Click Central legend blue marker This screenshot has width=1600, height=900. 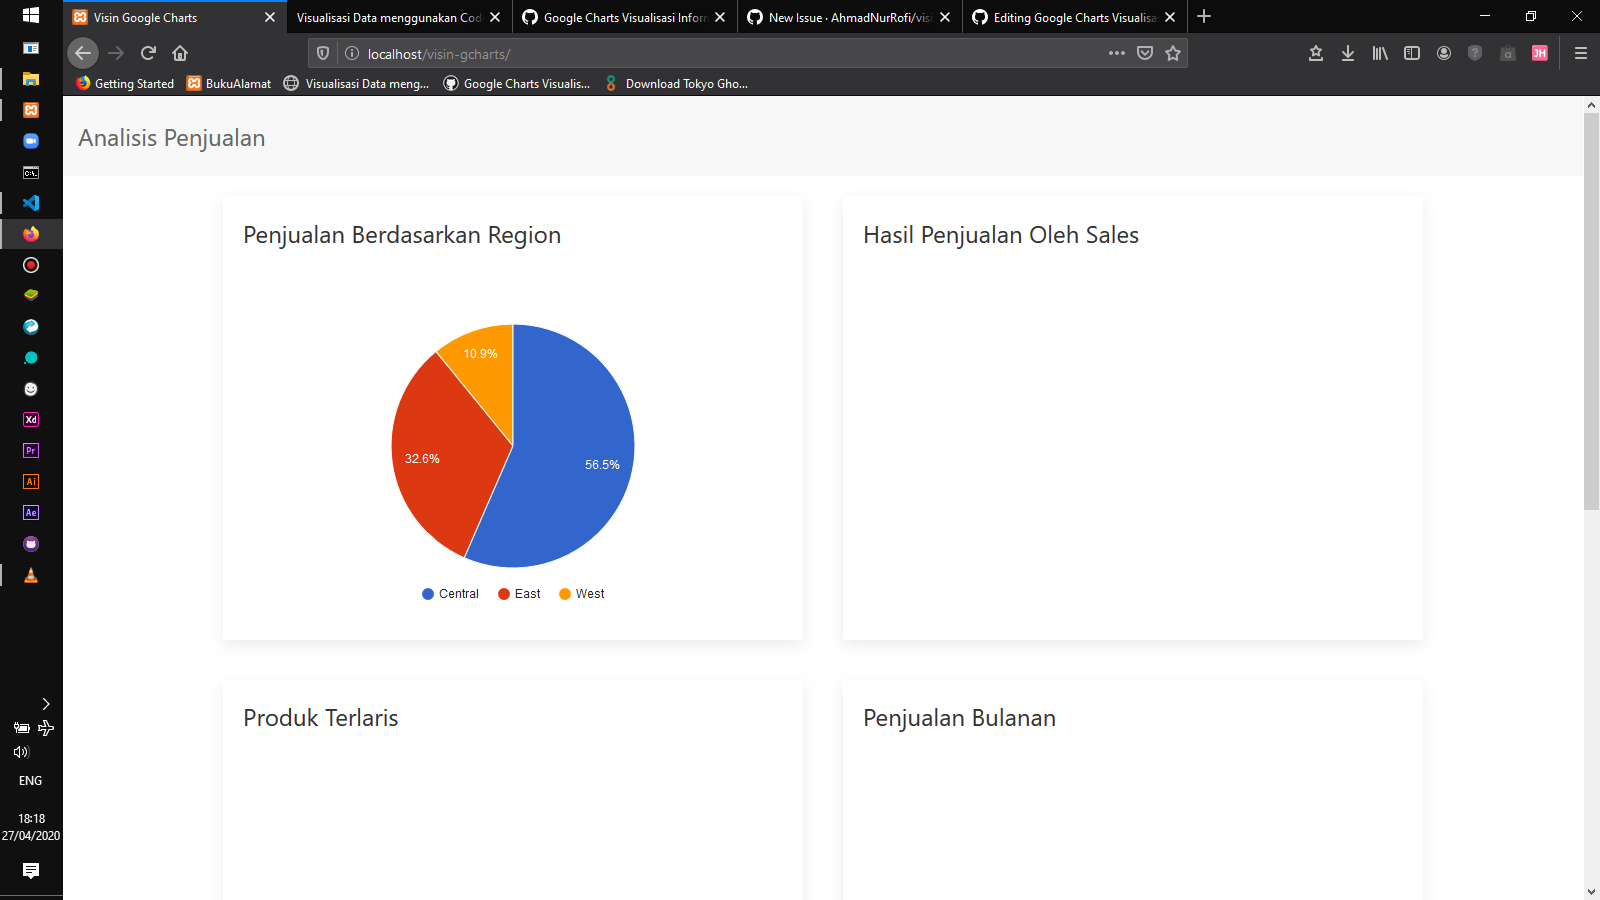428,594
